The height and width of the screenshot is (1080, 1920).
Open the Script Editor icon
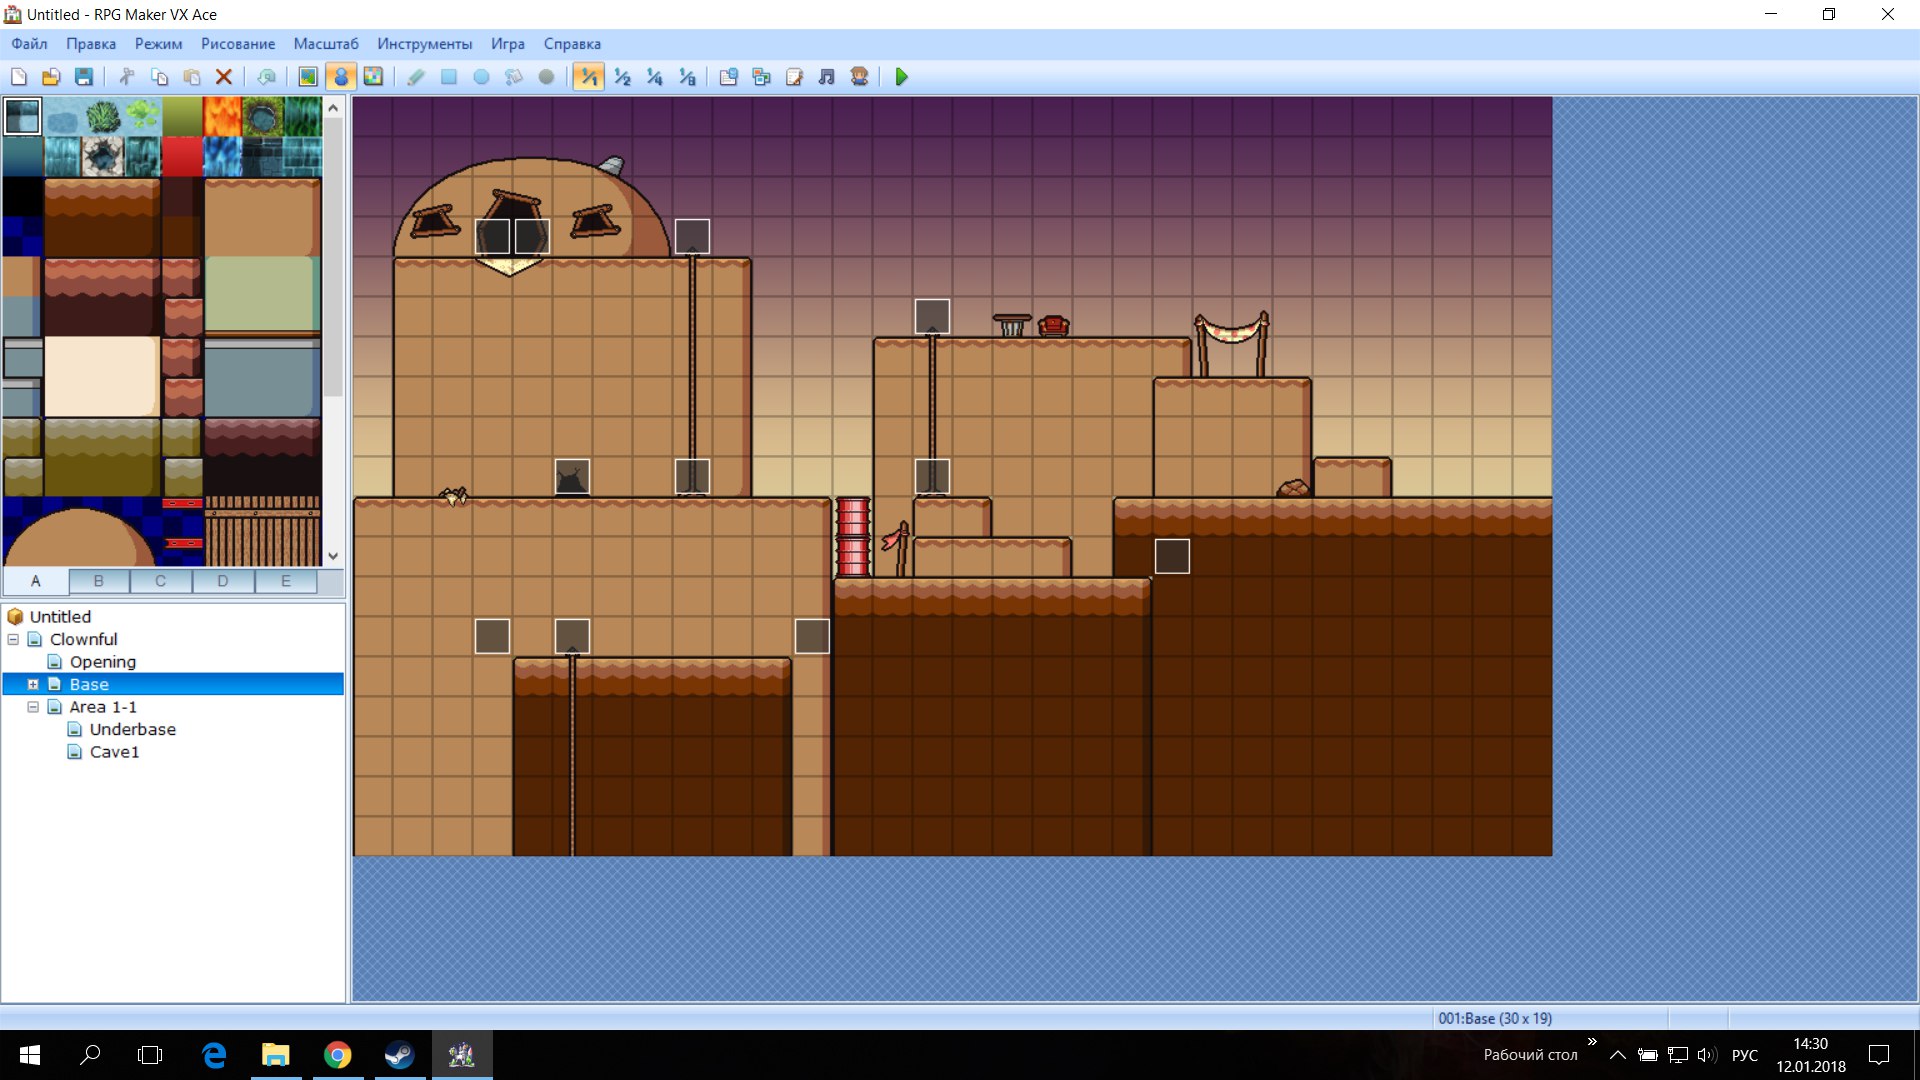click(795, 77)
